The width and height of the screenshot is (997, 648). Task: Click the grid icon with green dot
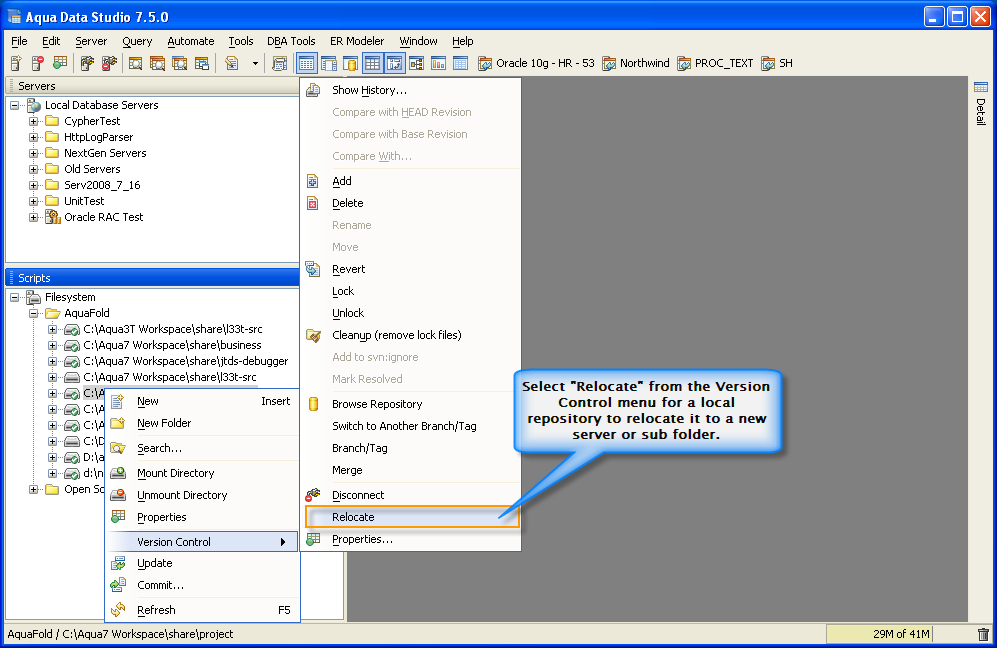pyautogui.click(x=60, y=63)
